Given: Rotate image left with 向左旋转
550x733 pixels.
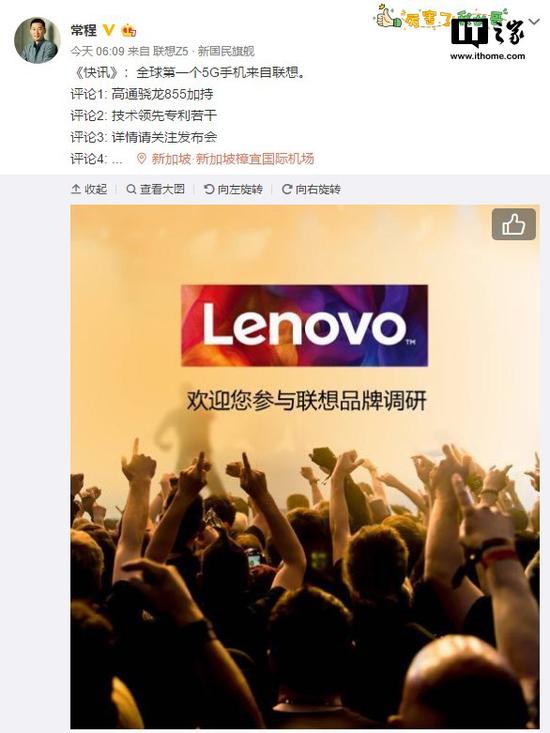Looking at the screenshot, I should pos(233,189).
